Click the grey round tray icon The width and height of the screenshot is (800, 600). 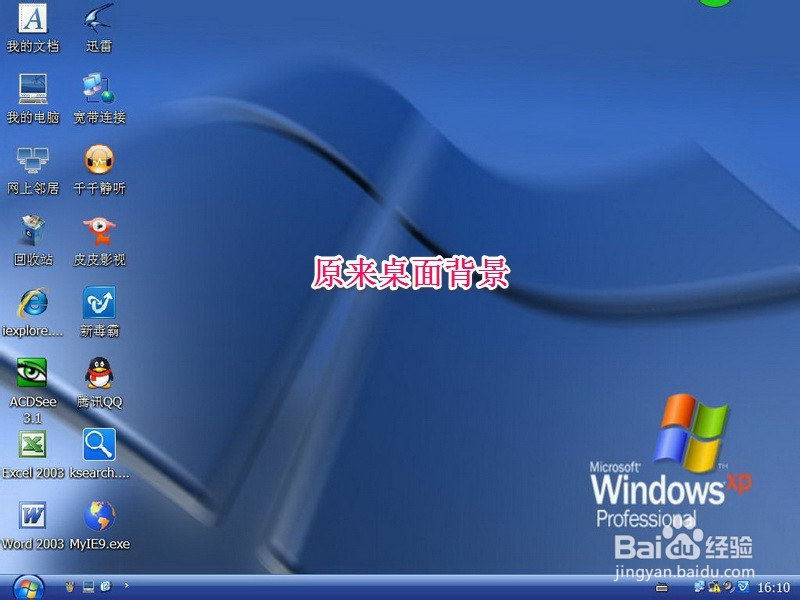pos(729,587)
